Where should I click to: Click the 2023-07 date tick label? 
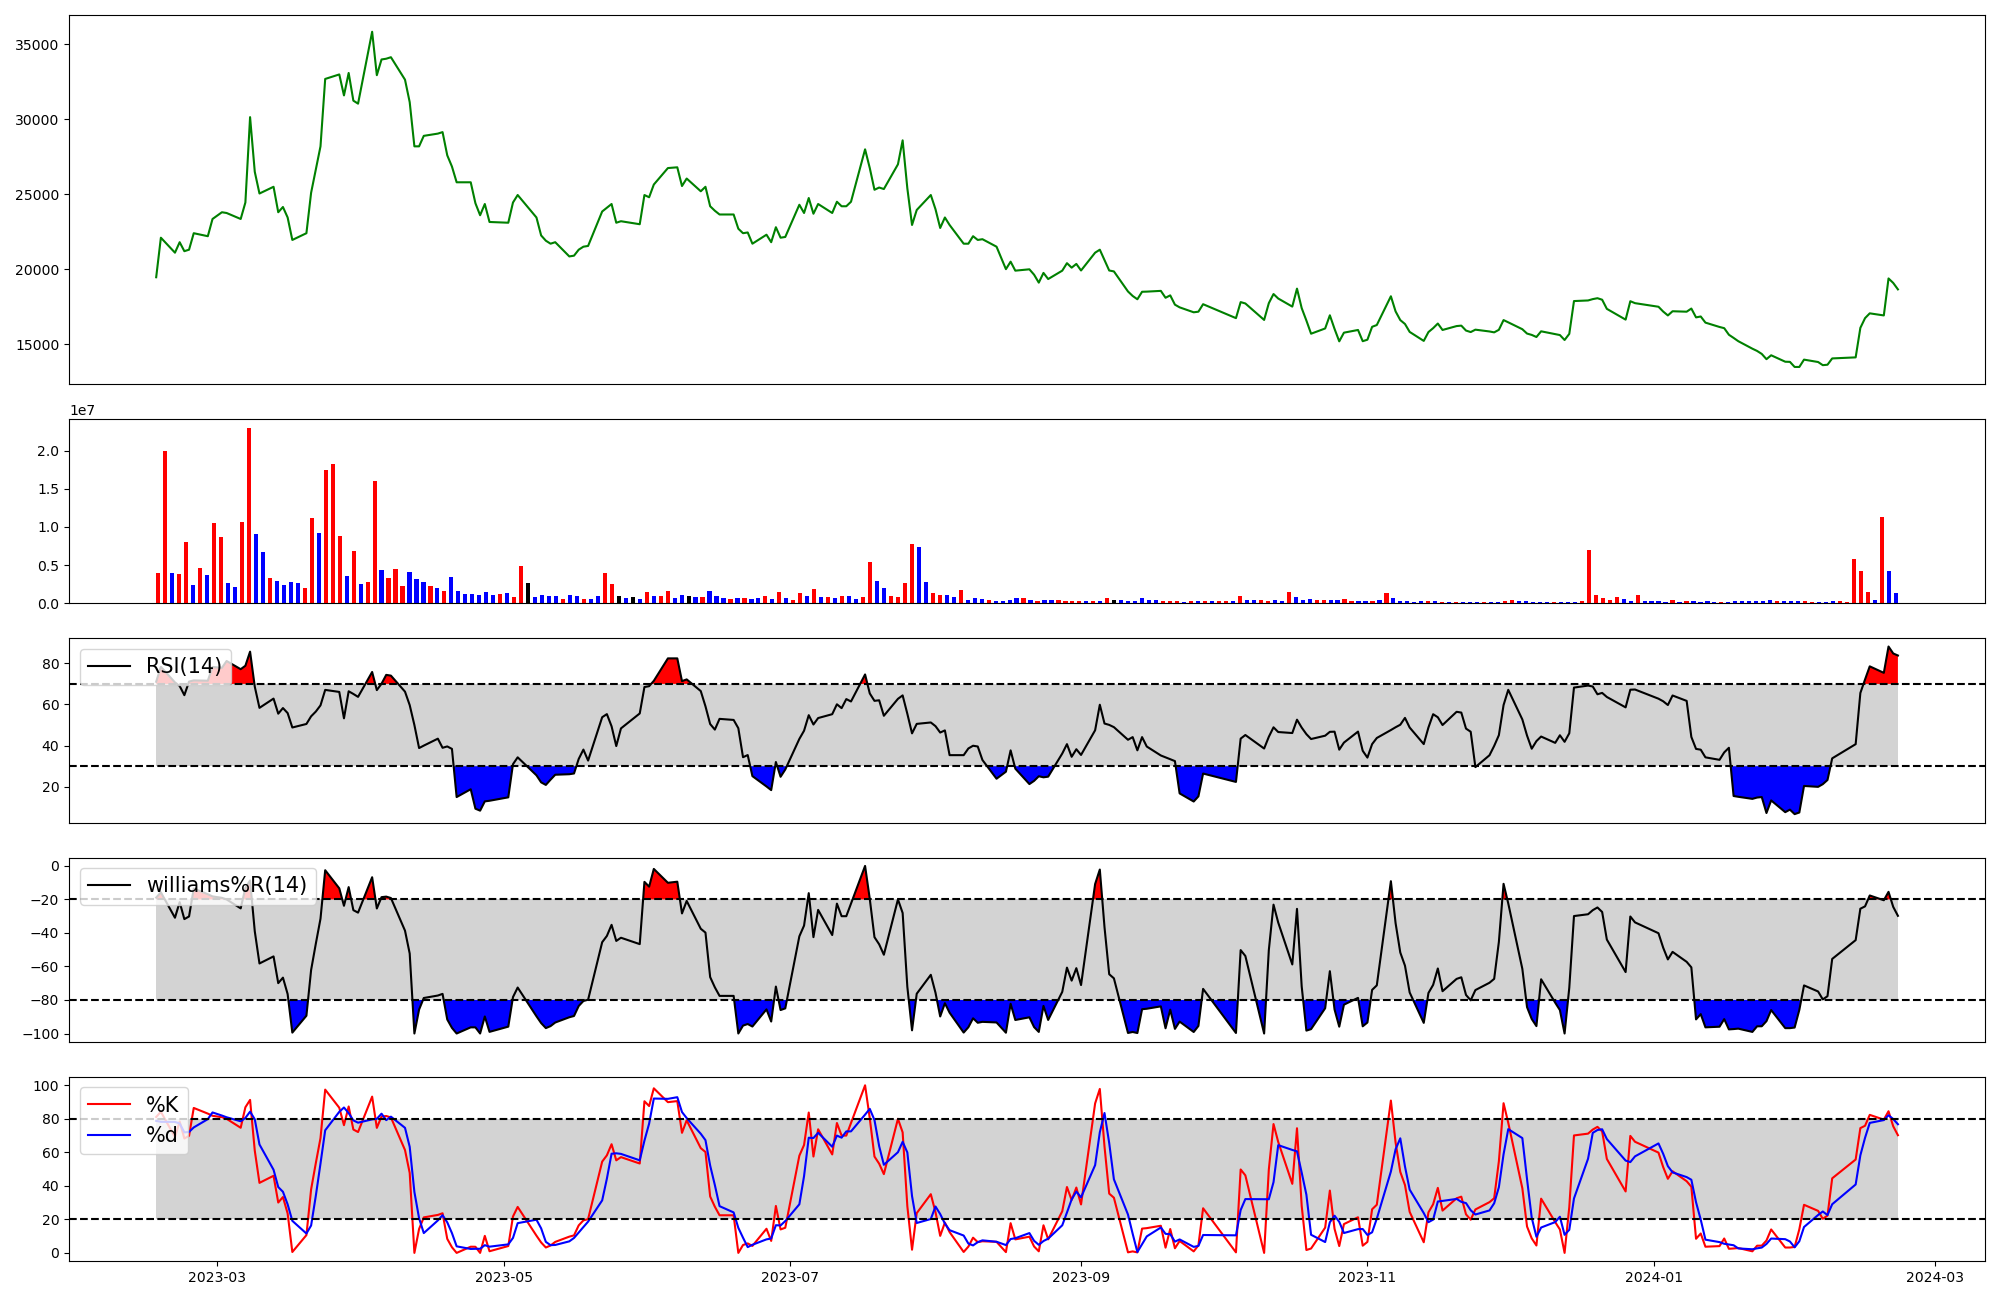tap(791, 1277)
